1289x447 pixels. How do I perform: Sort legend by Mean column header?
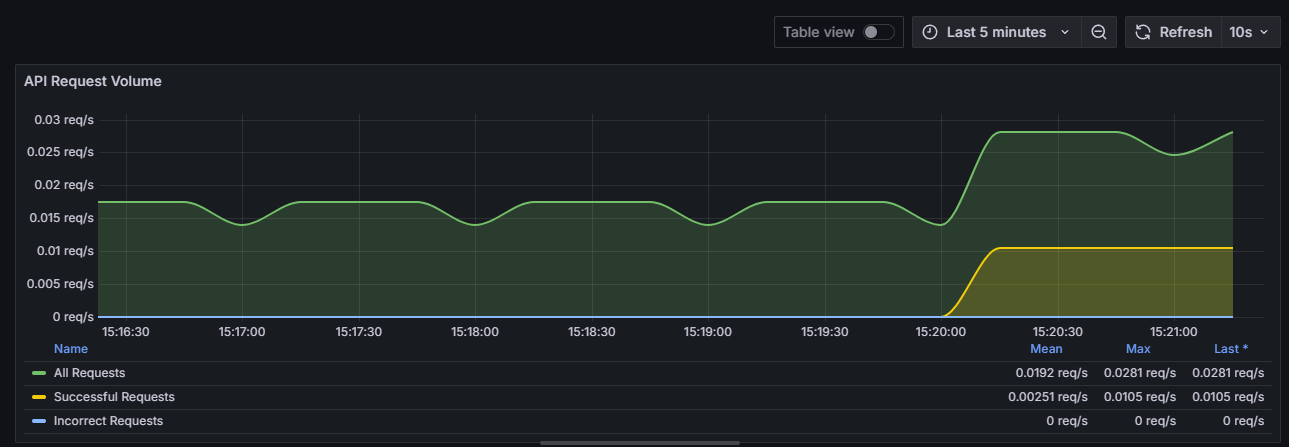point(1046,349)
